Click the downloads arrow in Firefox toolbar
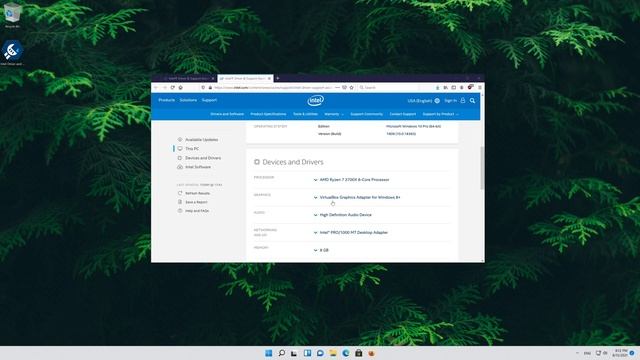The image size is (640, 360). [437, 87]
